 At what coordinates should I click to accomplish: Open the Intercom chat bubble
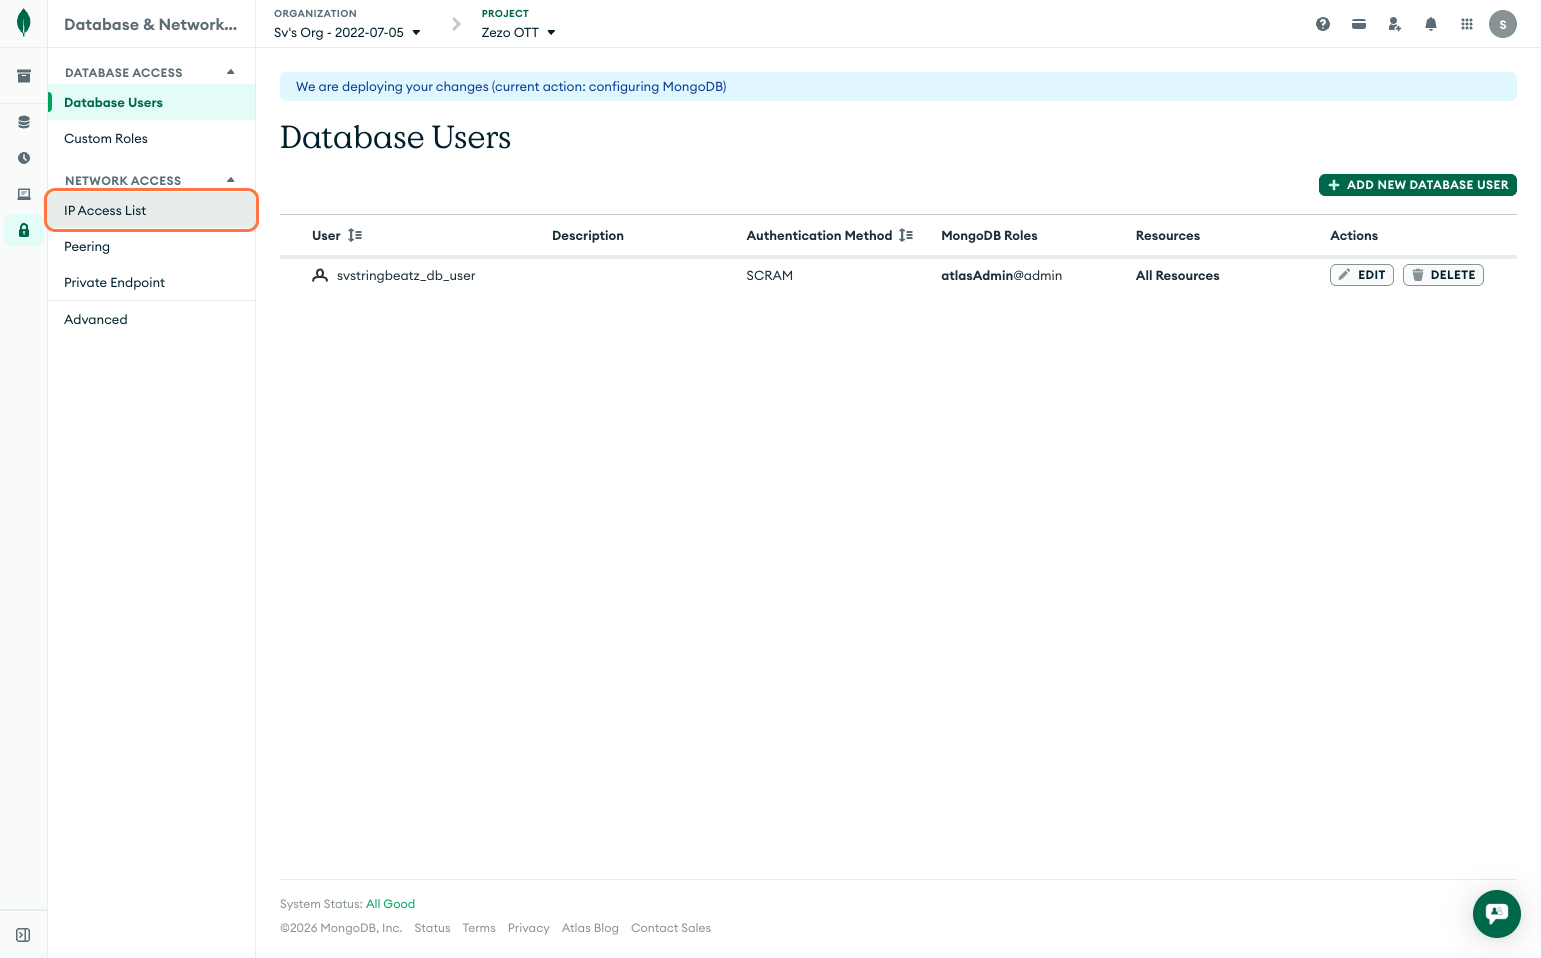1496,913
